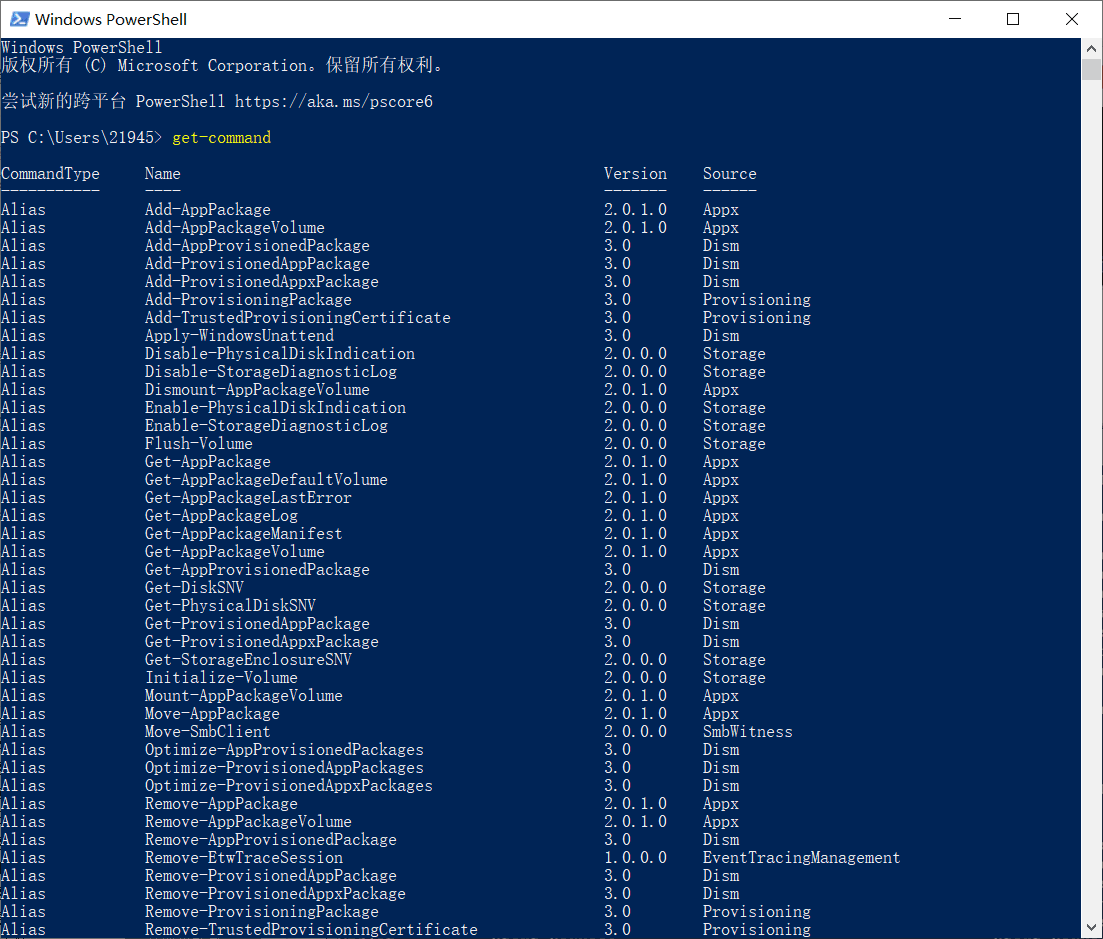Close the Windows PowerShell window
The image size is (1103, 939).
[x=1071, y=19]
